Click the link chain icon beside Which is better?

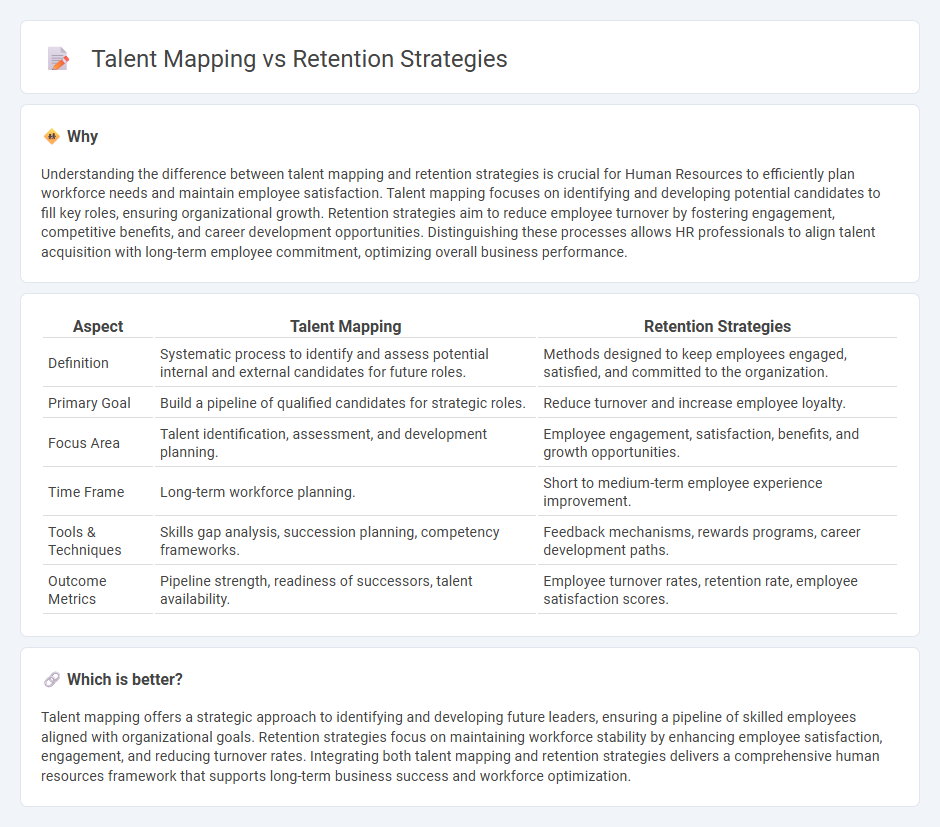point(52,680)
